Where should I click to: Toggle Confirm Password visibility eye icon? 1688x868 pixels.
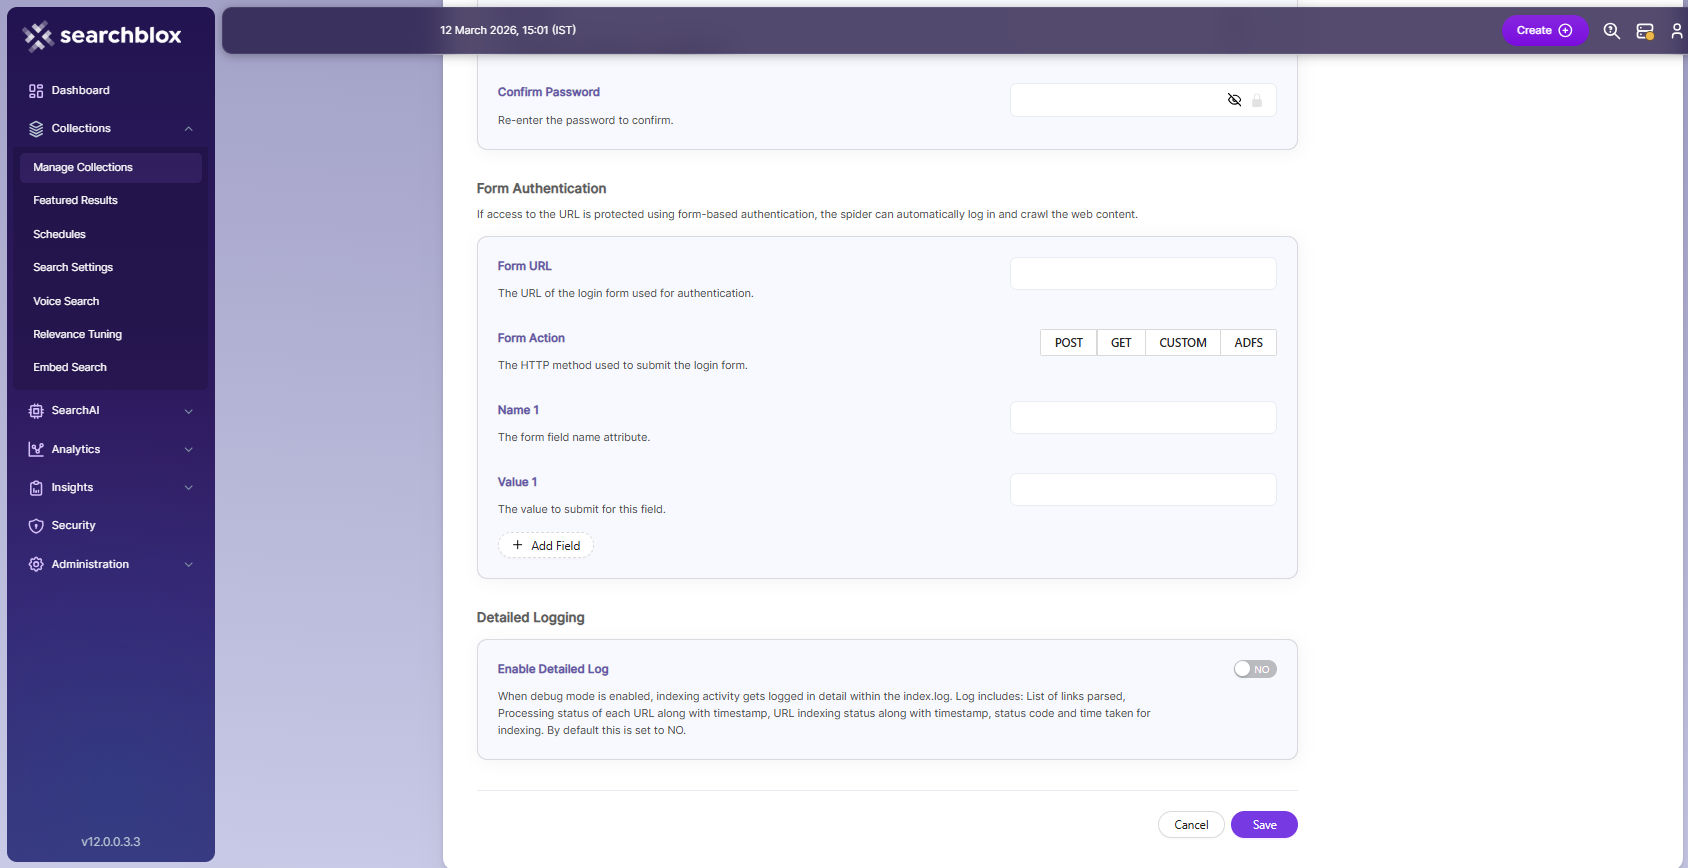[x=1235, y=100]
